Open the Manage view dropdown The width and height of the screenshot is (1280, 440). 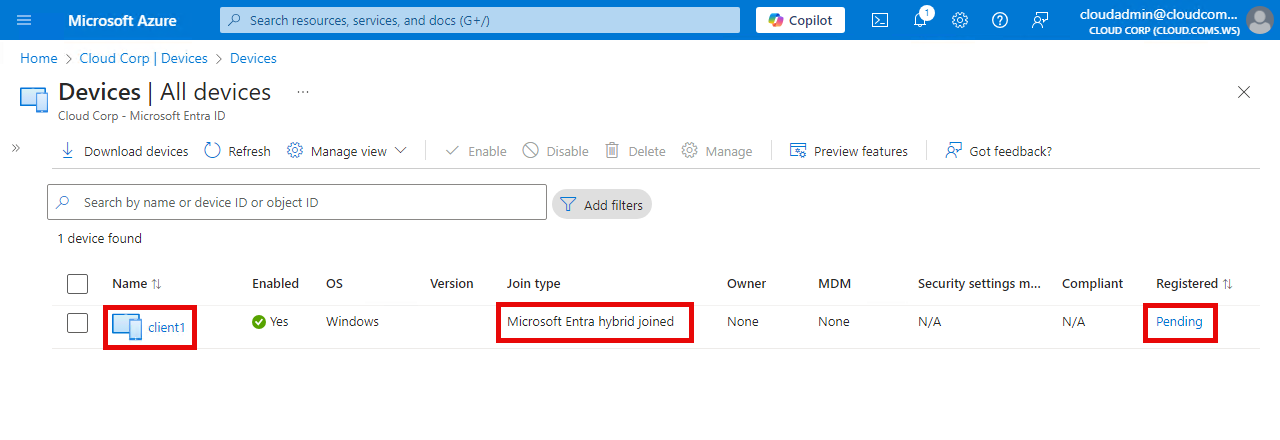pos(347,151)
